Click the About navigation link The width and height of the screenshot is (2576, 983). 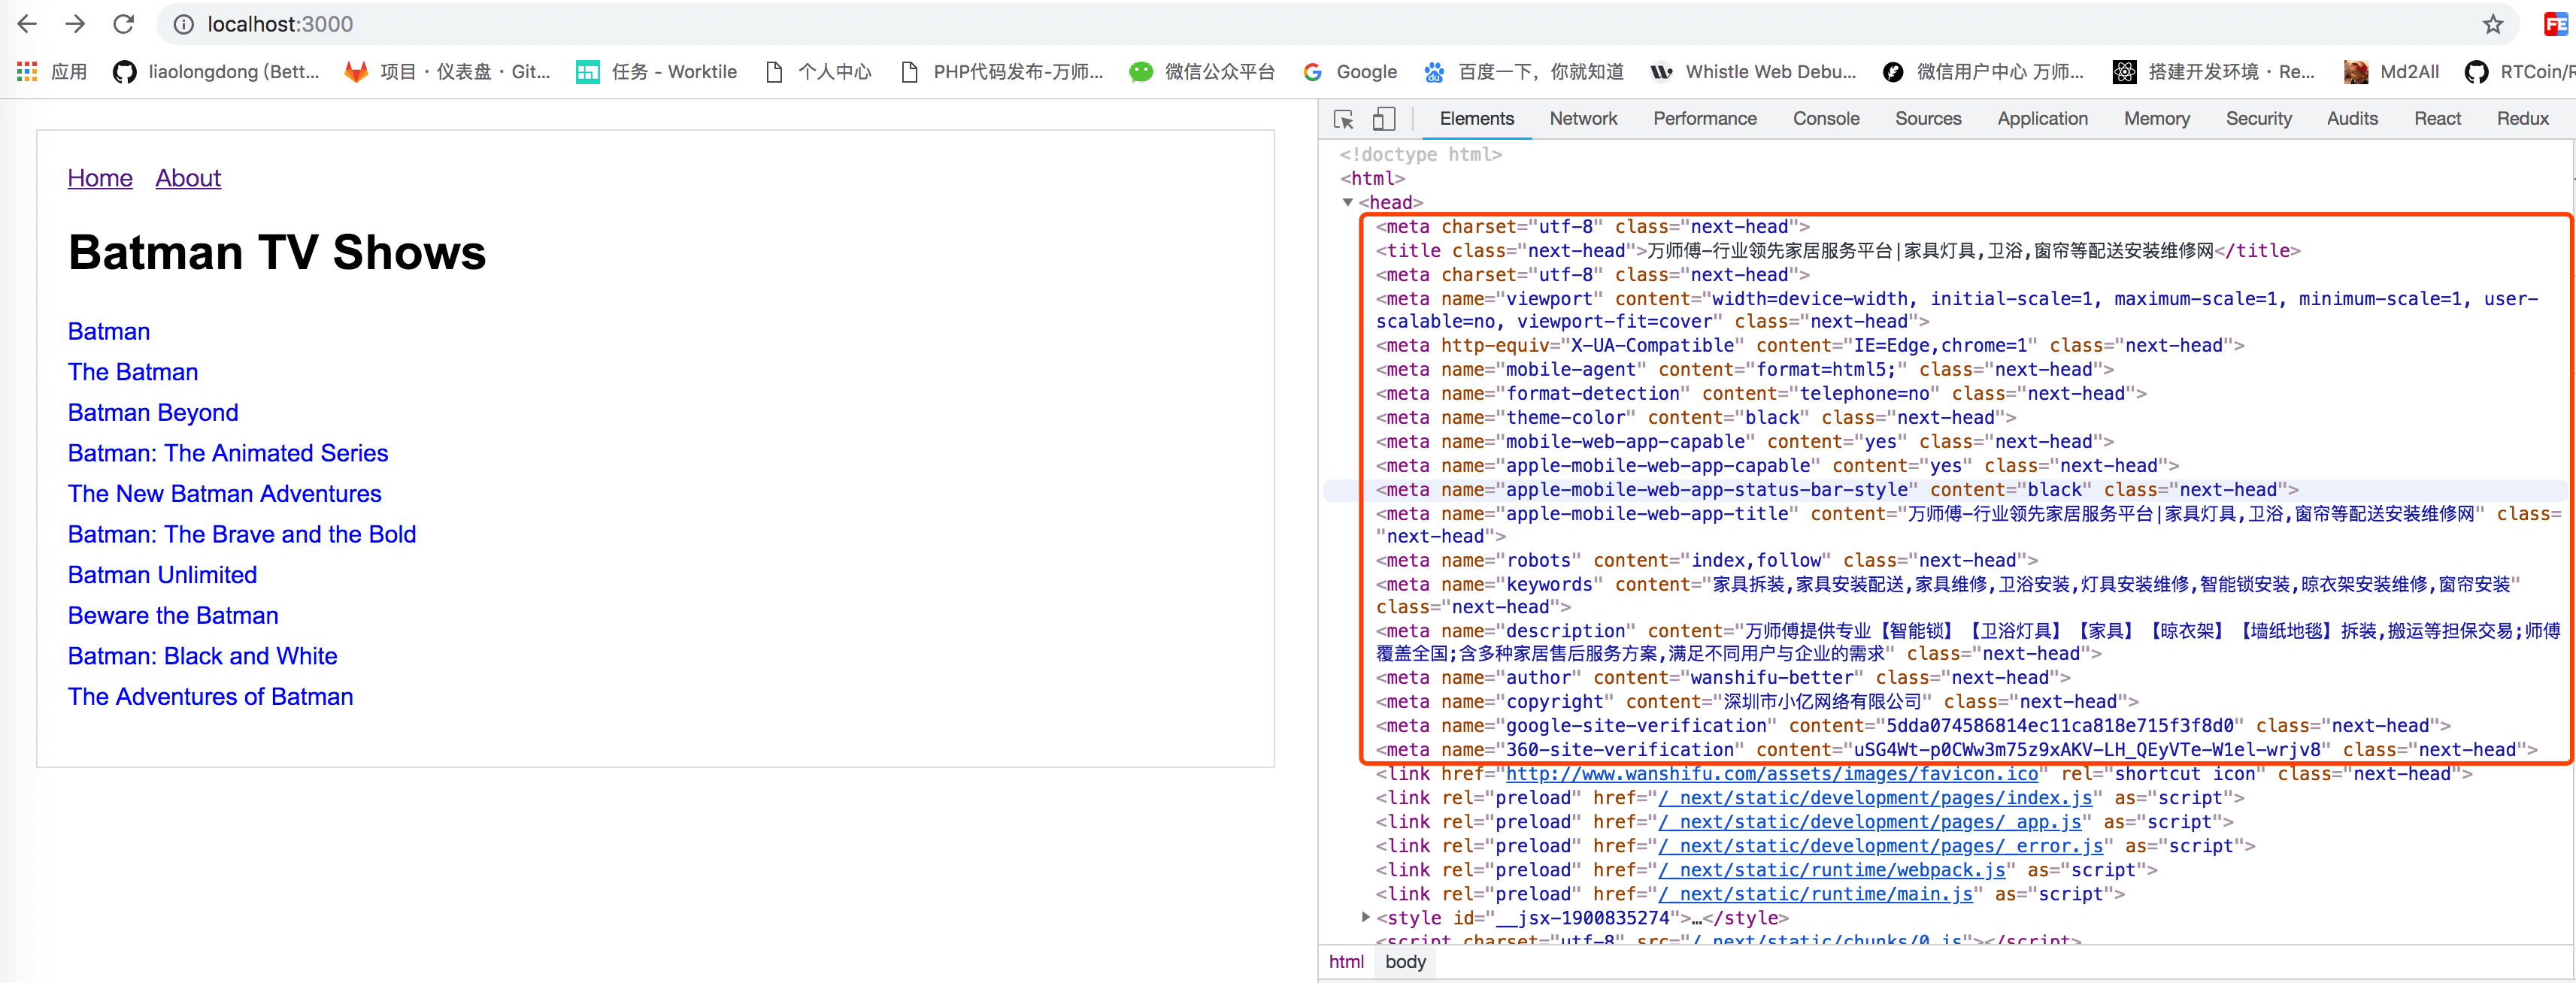tap(188, 178)
